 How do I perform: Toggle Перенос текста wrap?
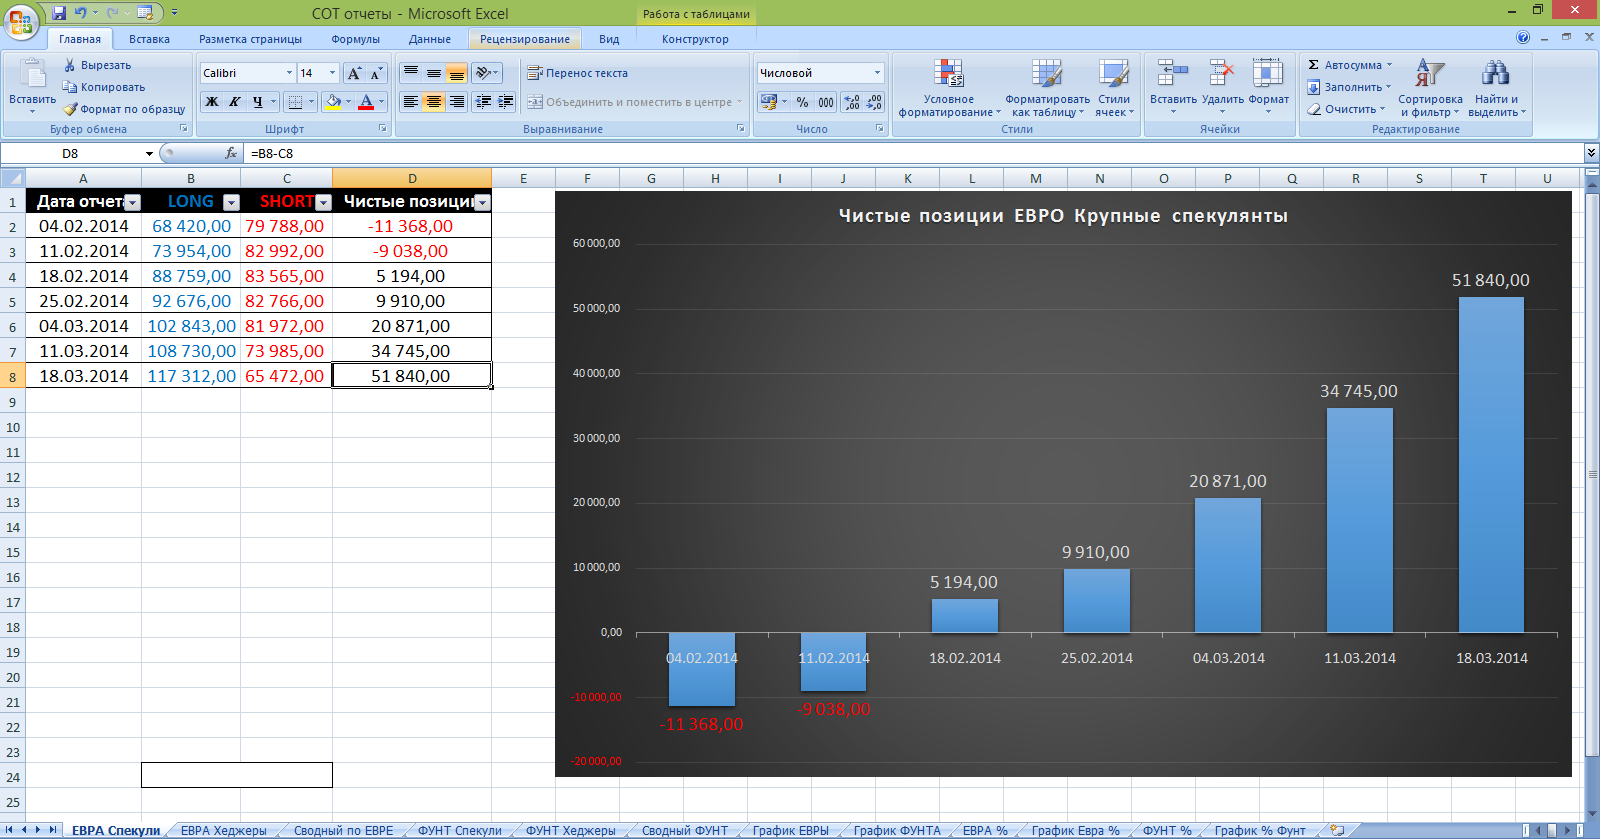577,73
